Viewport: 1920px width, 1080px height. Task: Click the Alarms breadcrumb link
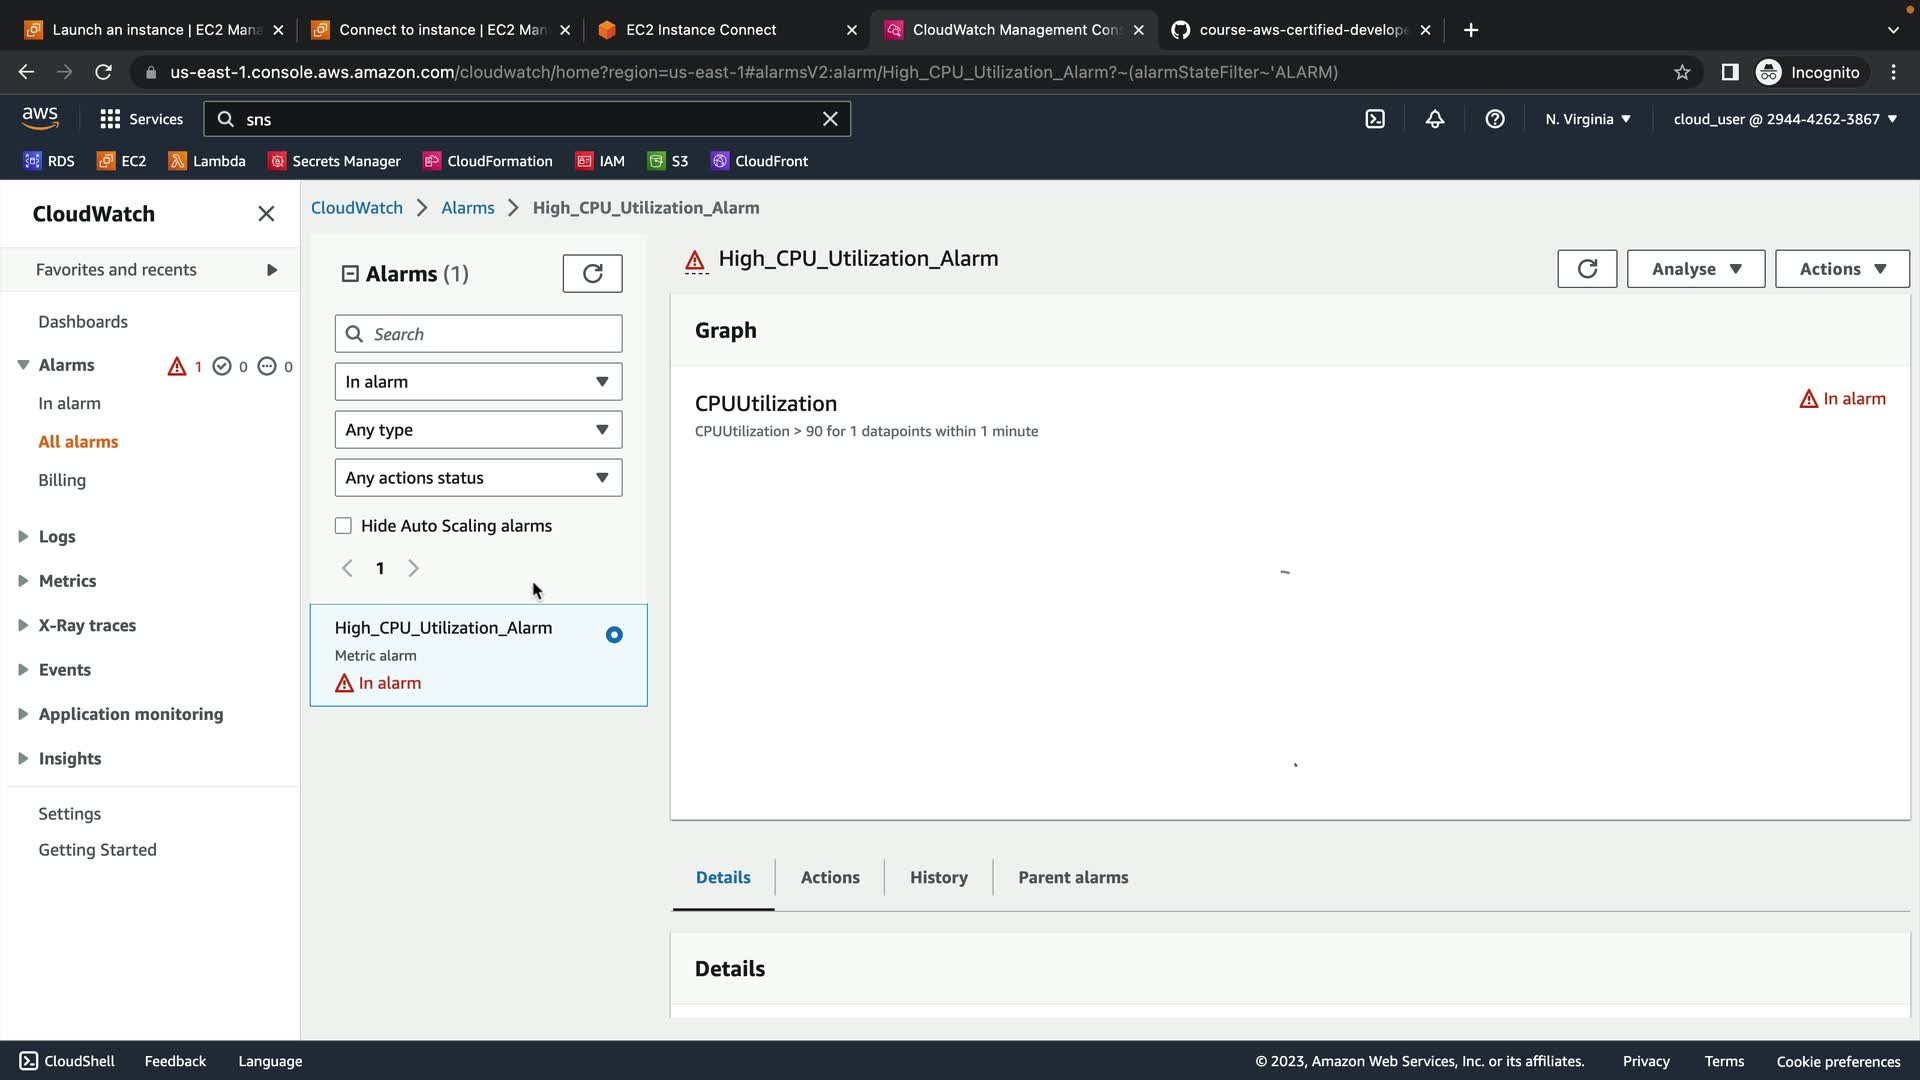coord(468,208)
